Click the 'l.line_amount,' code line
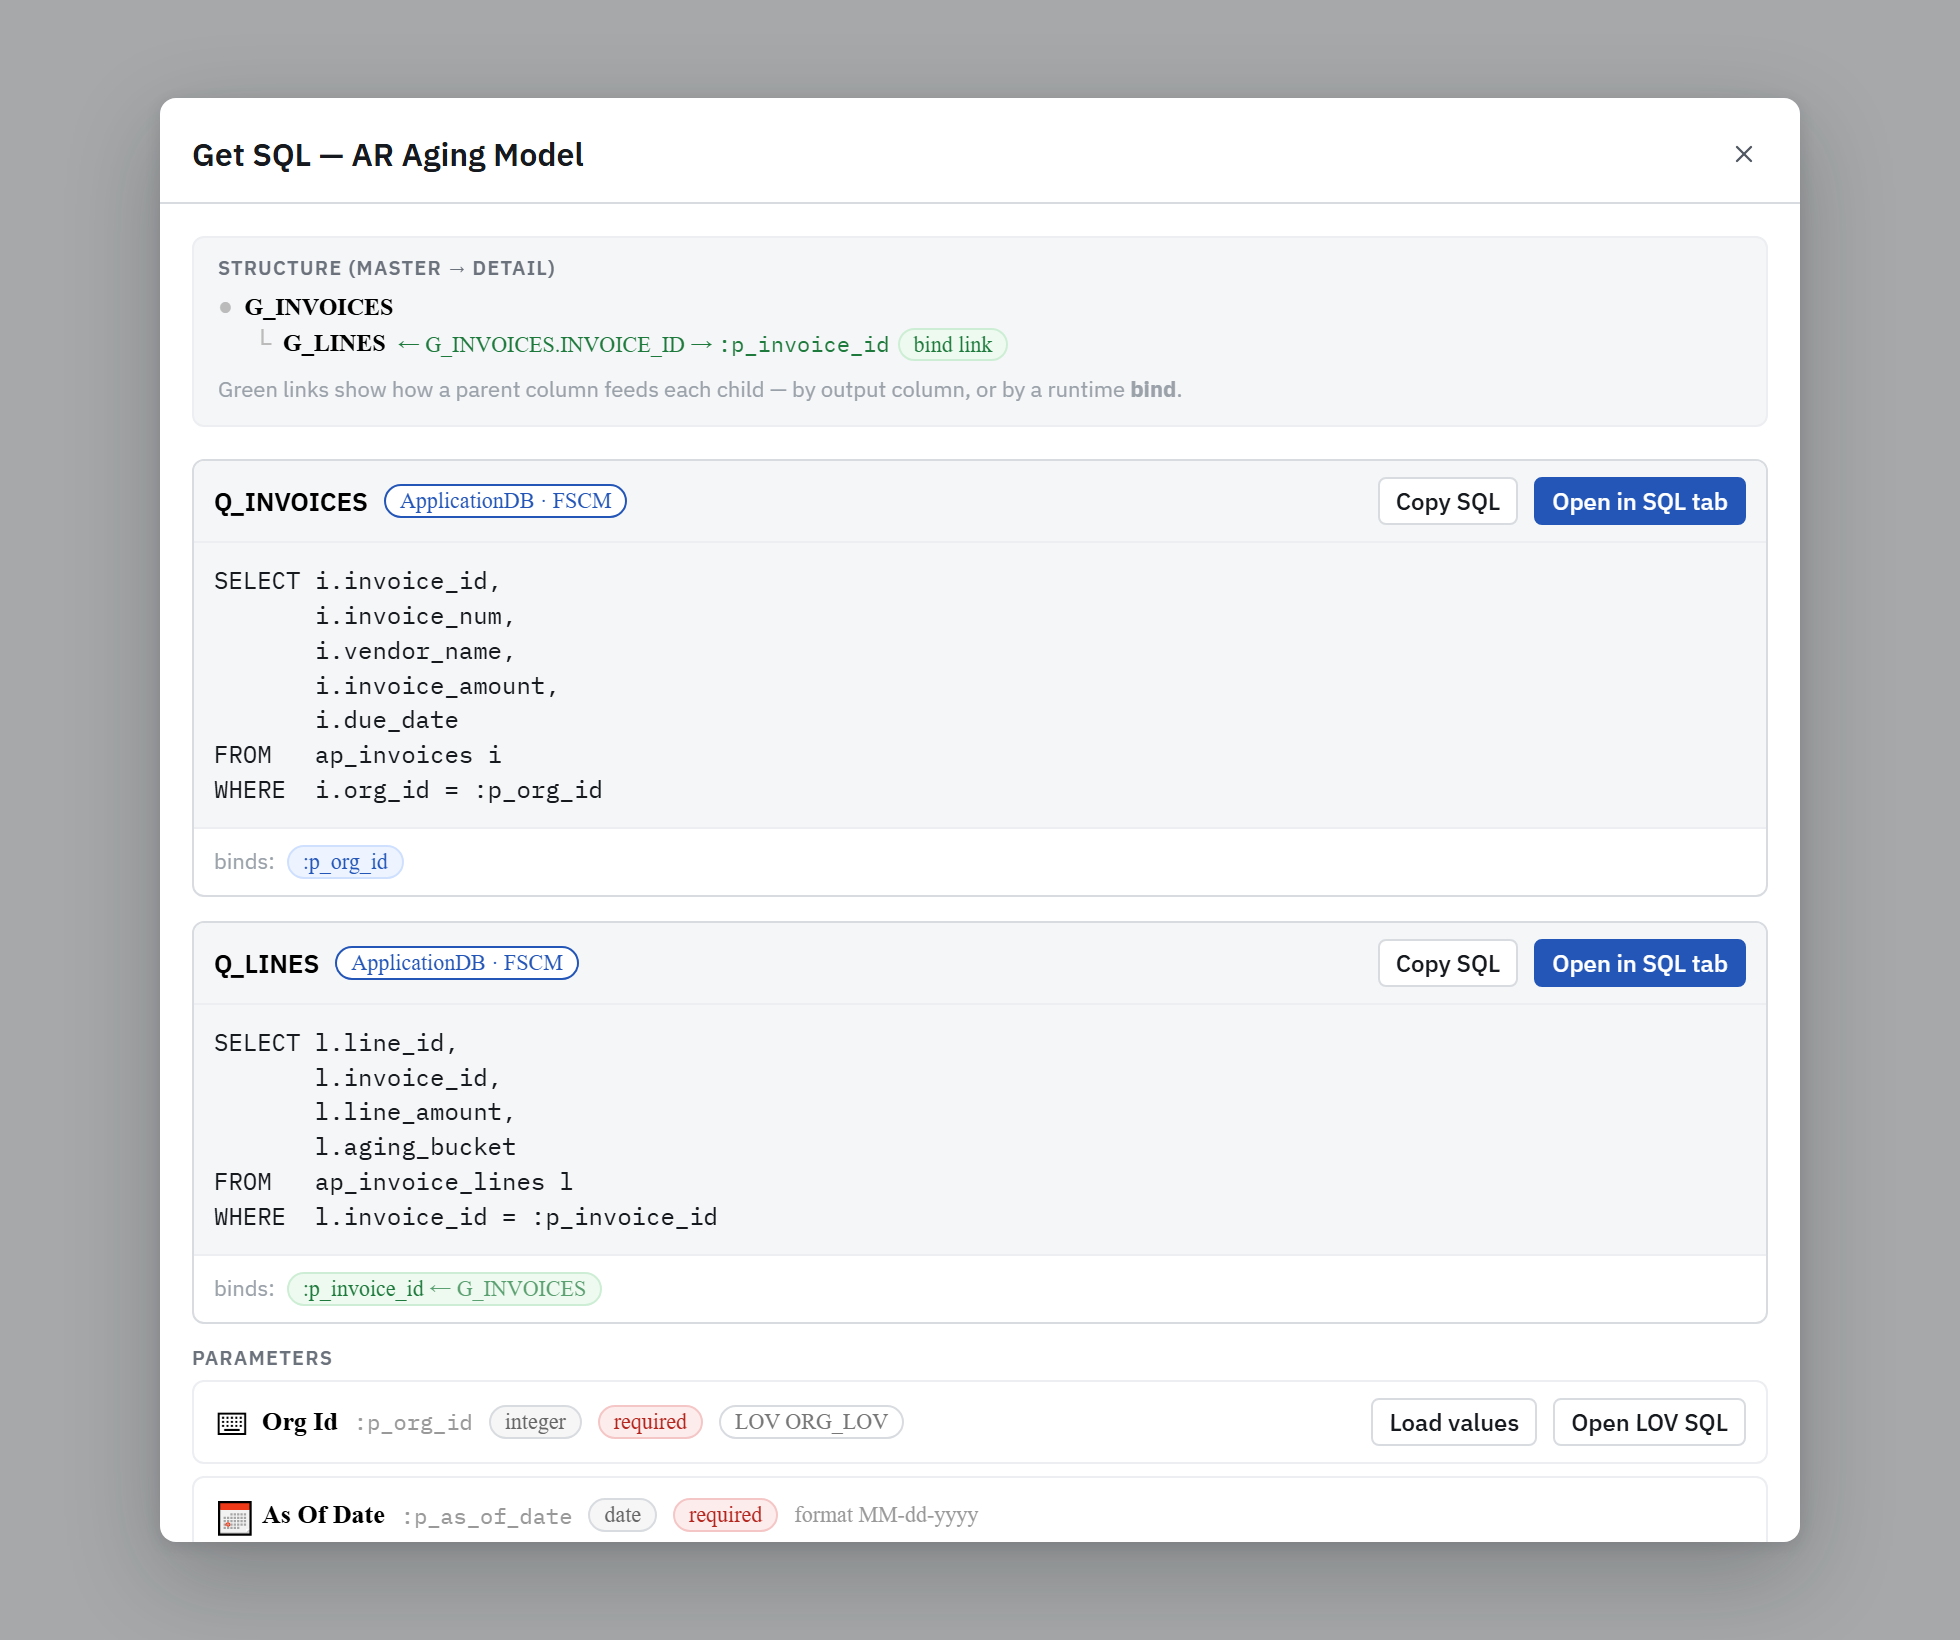This screenshot has height=1640, width=1960. click(415, 1112)
